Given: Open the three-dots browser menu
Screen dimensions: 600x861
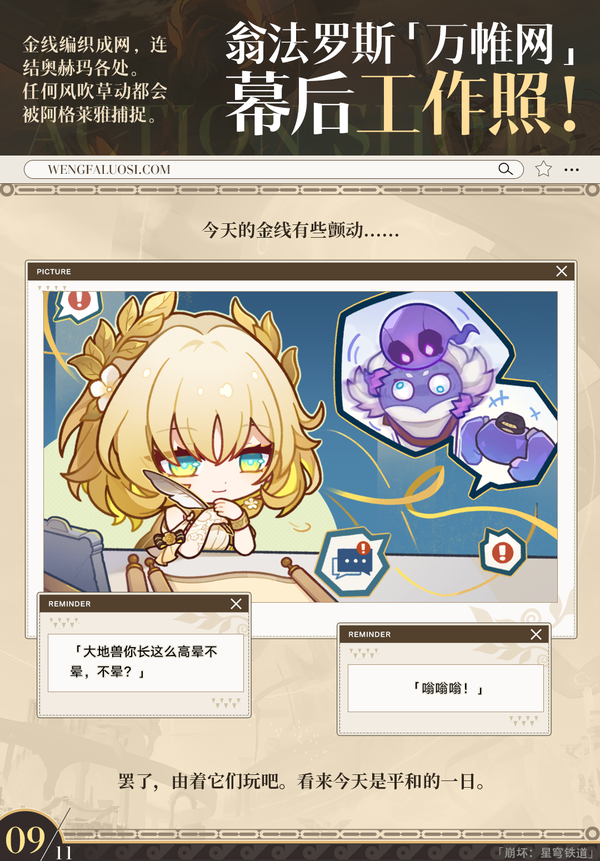Looking at the screenshot, I should 571,169.
